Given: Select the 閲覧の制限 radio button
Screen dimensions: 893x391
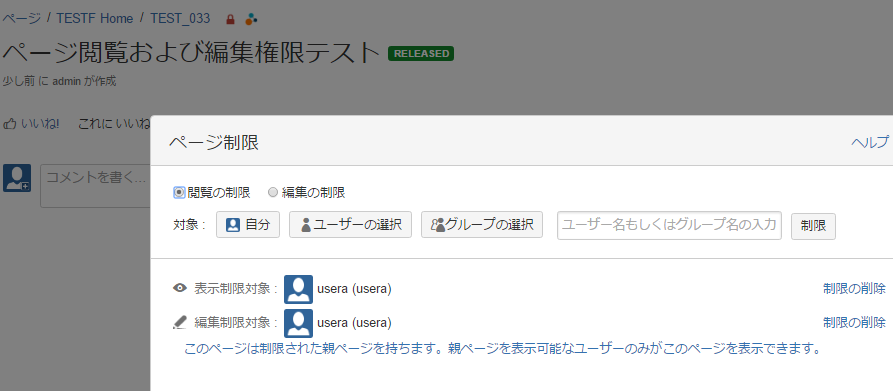Looking at the screenshot, I should click(x=179, y=193).
